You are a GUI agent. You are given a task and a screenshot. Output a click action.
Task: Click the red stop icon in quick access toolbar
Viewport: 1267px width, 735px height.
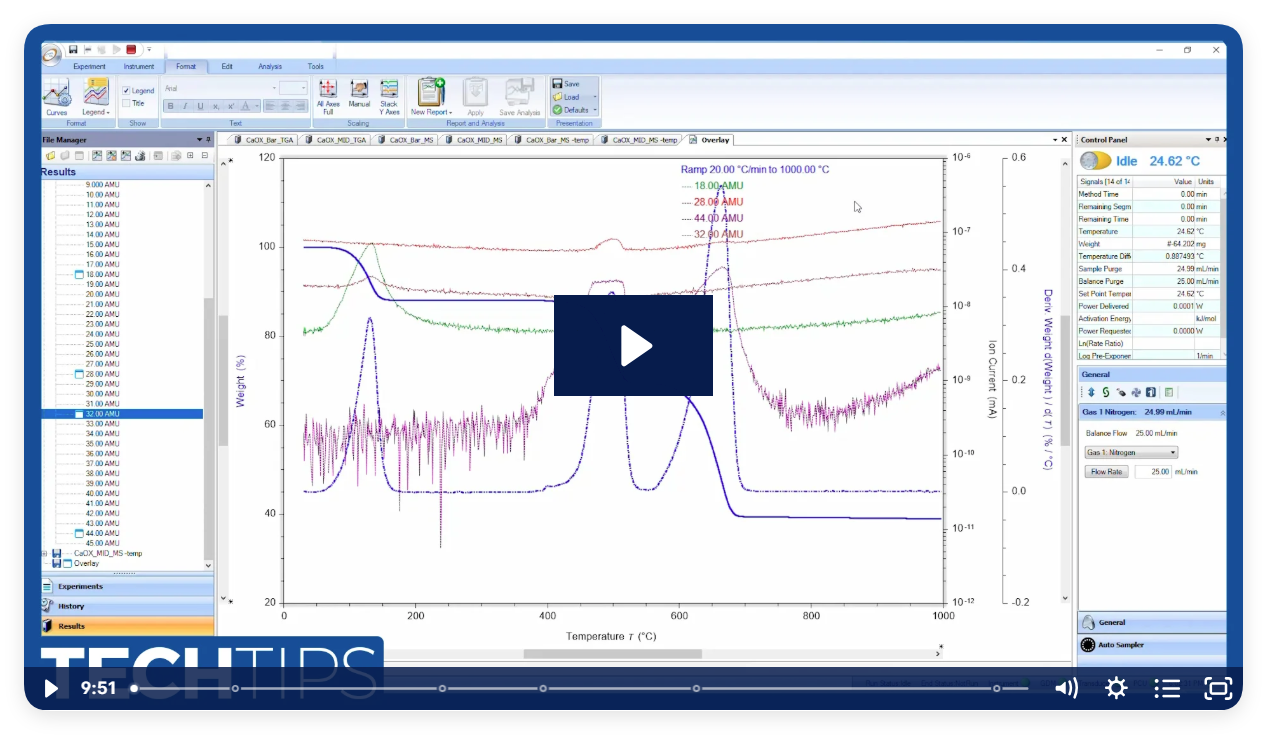click(x=131, y=49)
